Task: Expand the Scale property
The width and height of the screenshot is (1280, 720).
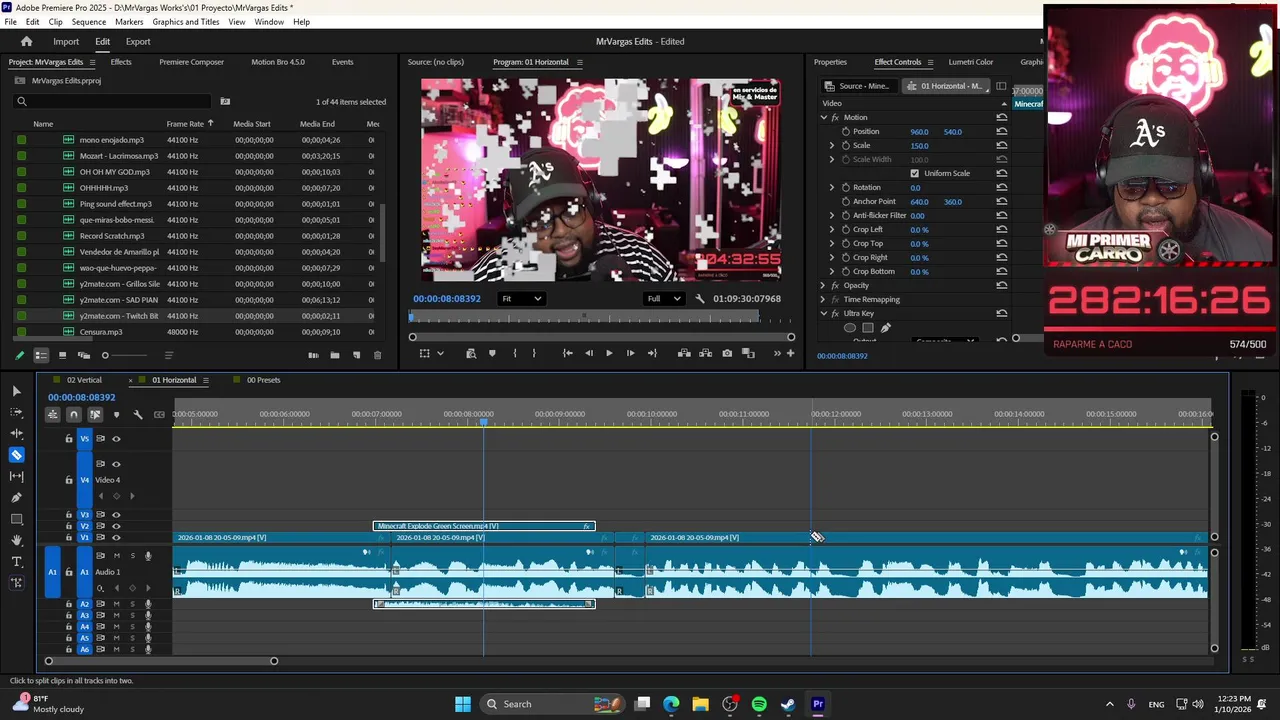Action: (832, 146)
